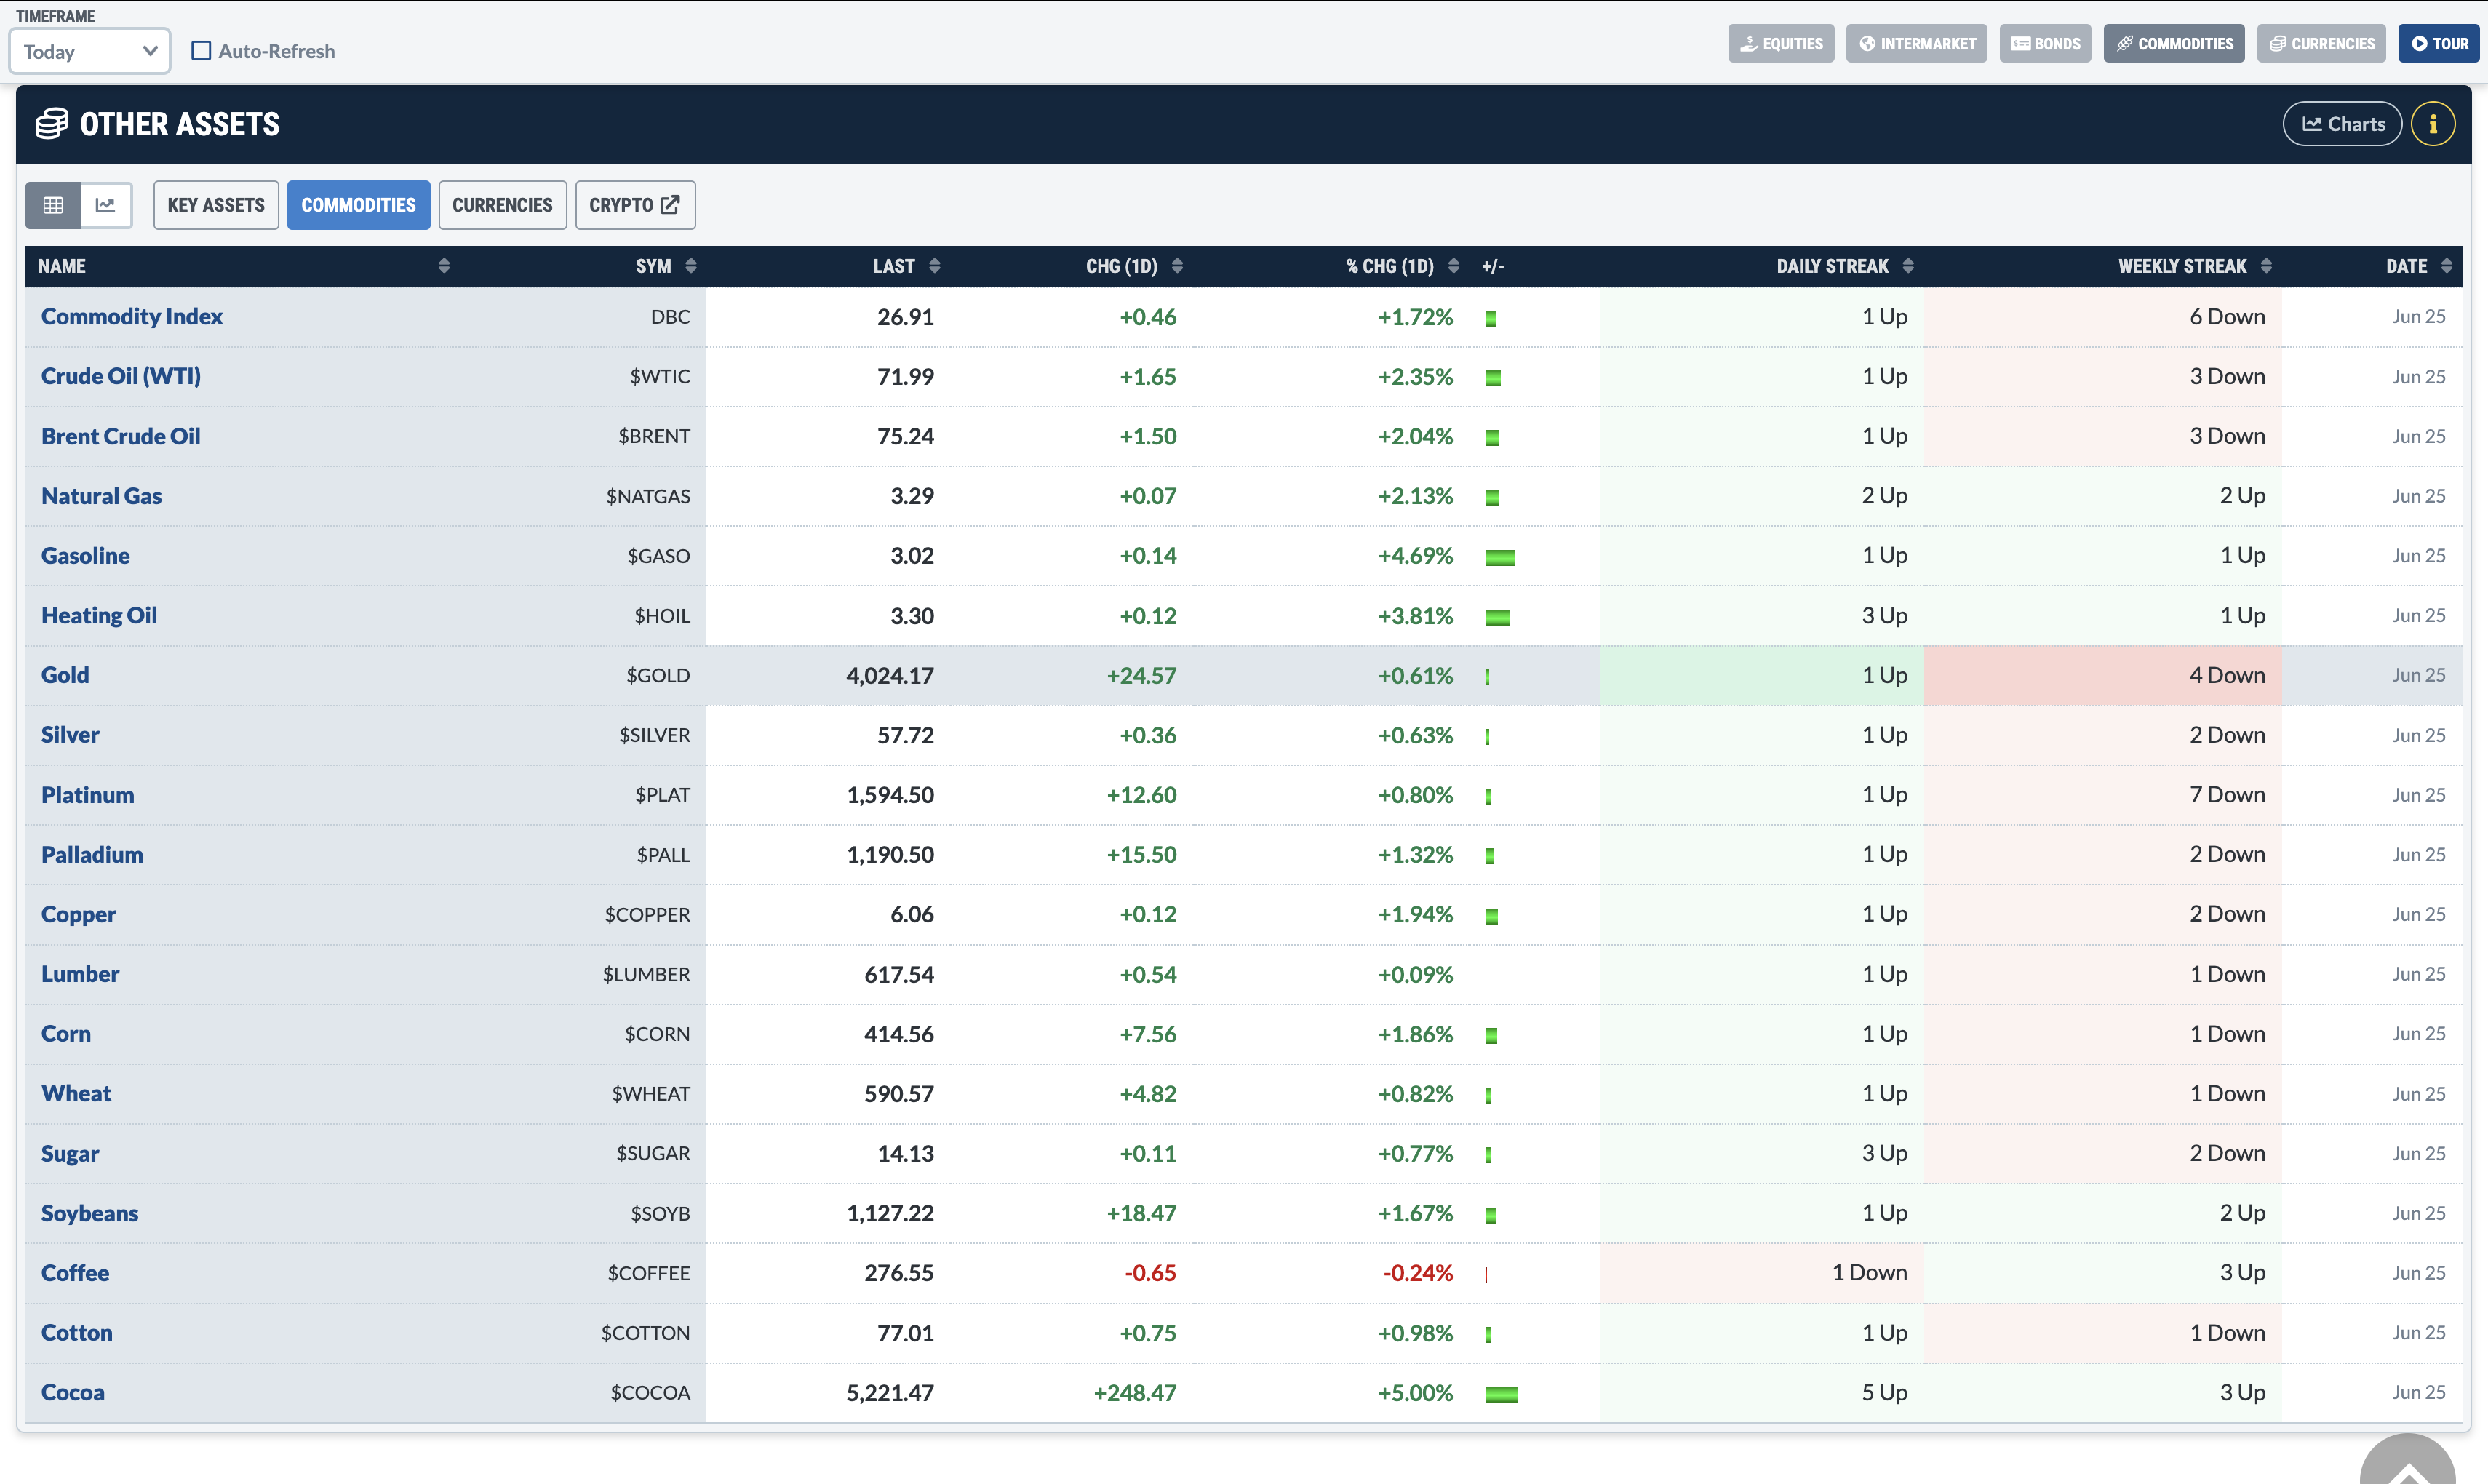2488x1484 pixels.
Task: Open the Coffee link
Action: [x=75, y=1273]
